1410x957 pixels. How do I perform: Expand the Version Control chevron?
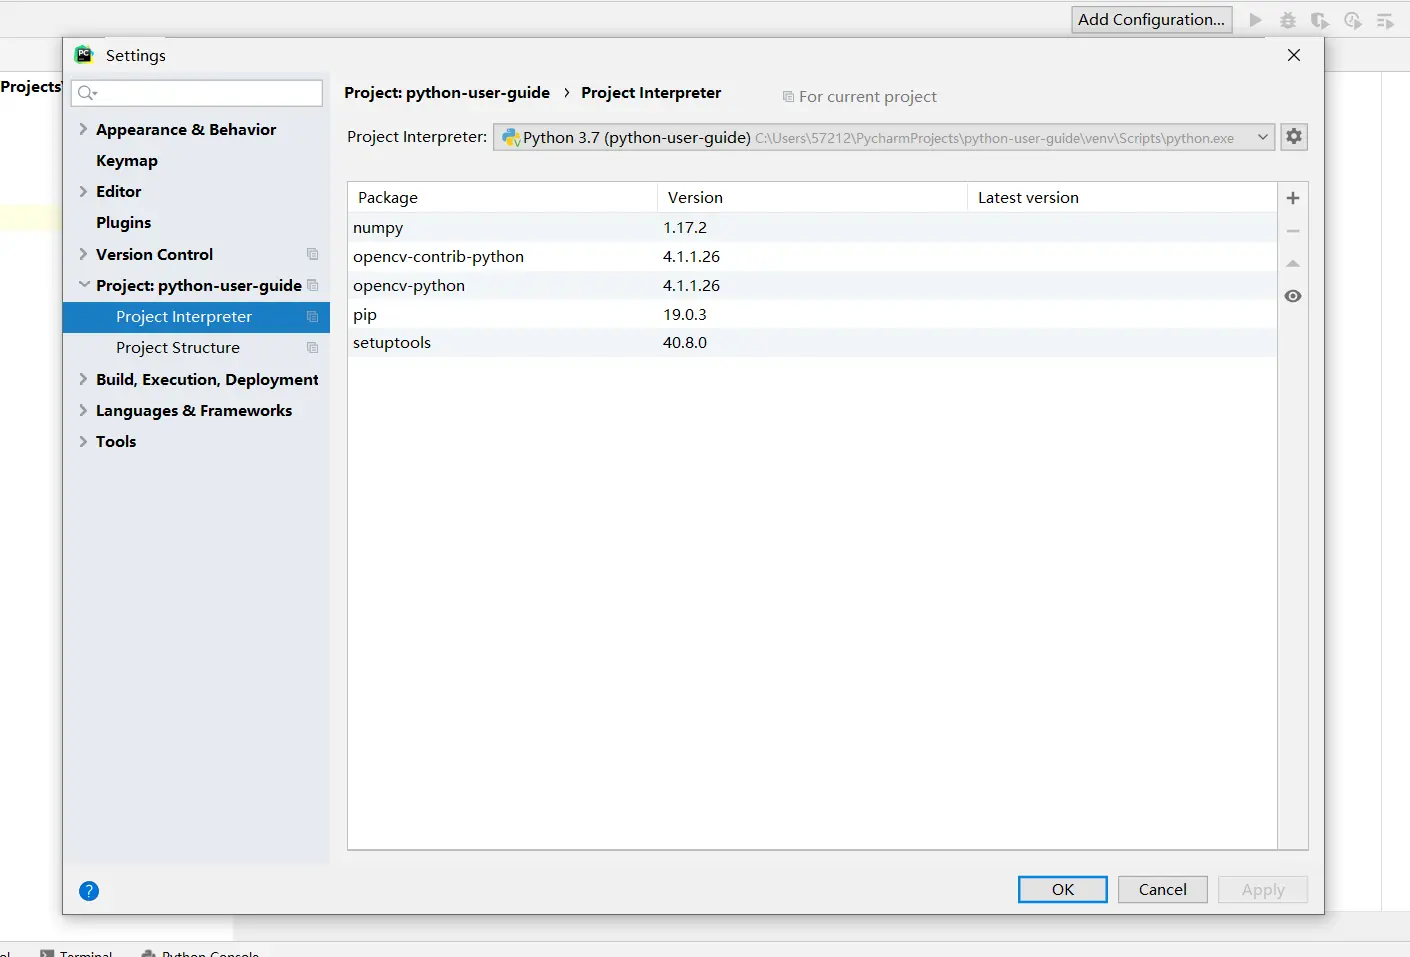coord(83,254)
